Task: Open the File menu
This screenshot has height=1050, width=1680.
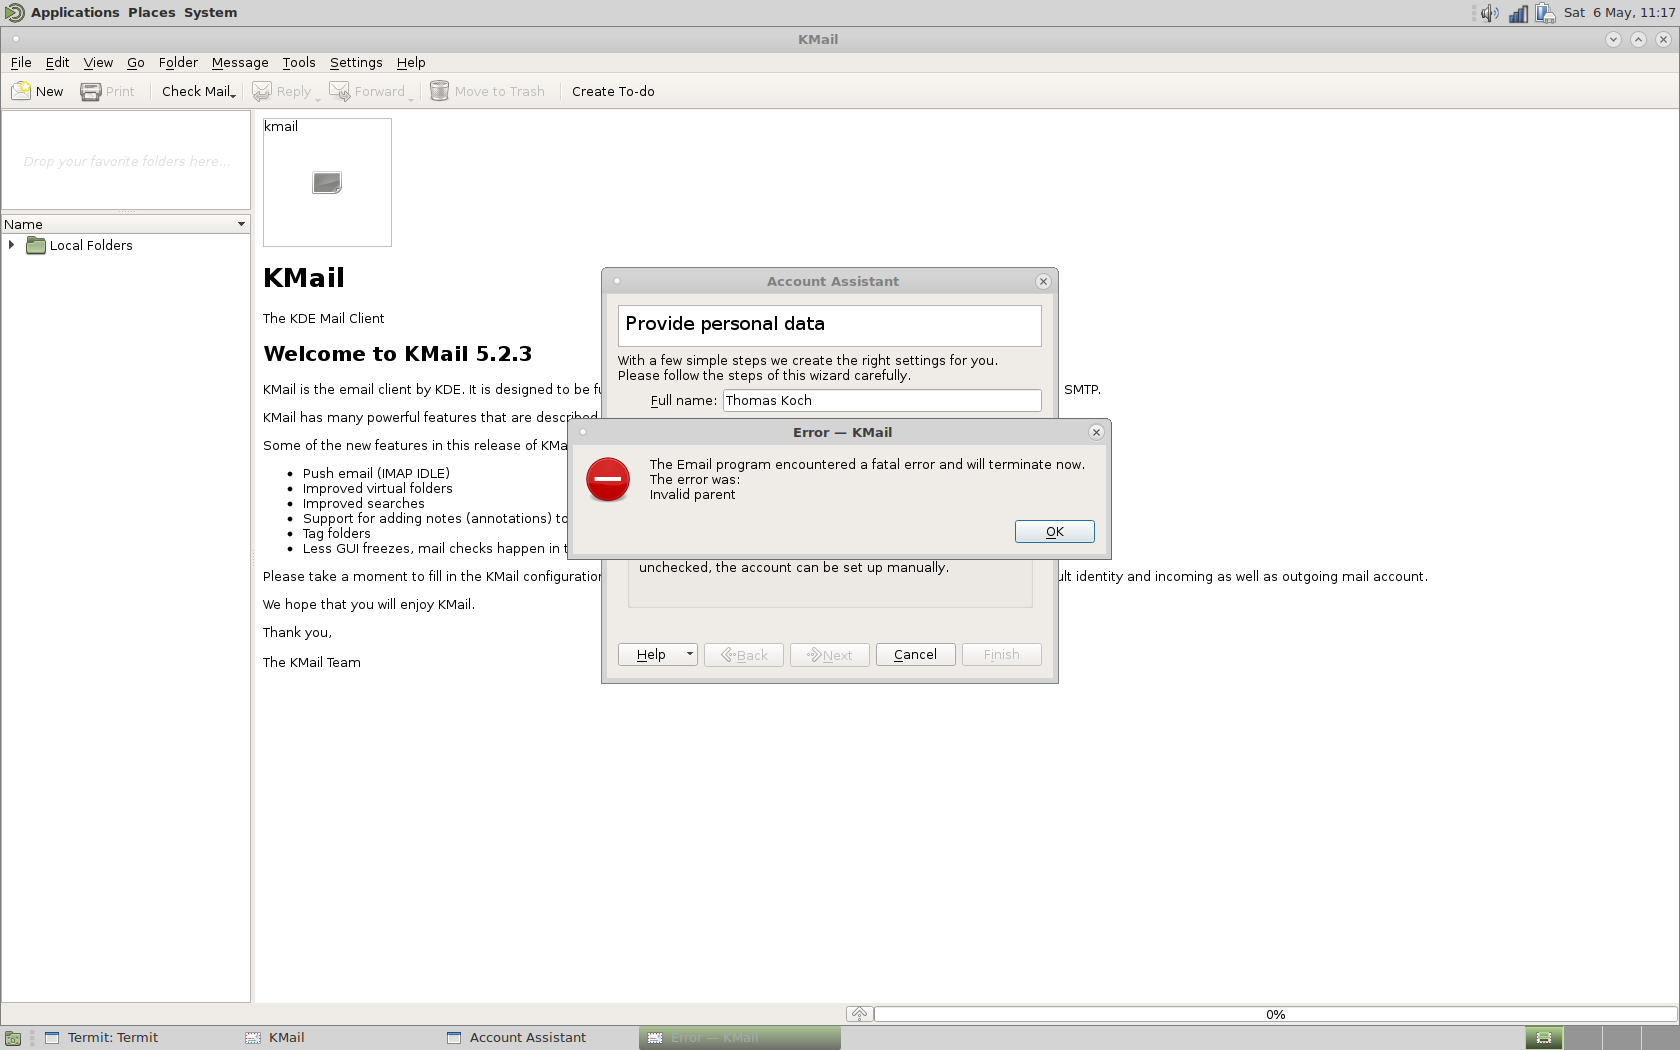Action: pyautogui.click(x=21, y=62)
